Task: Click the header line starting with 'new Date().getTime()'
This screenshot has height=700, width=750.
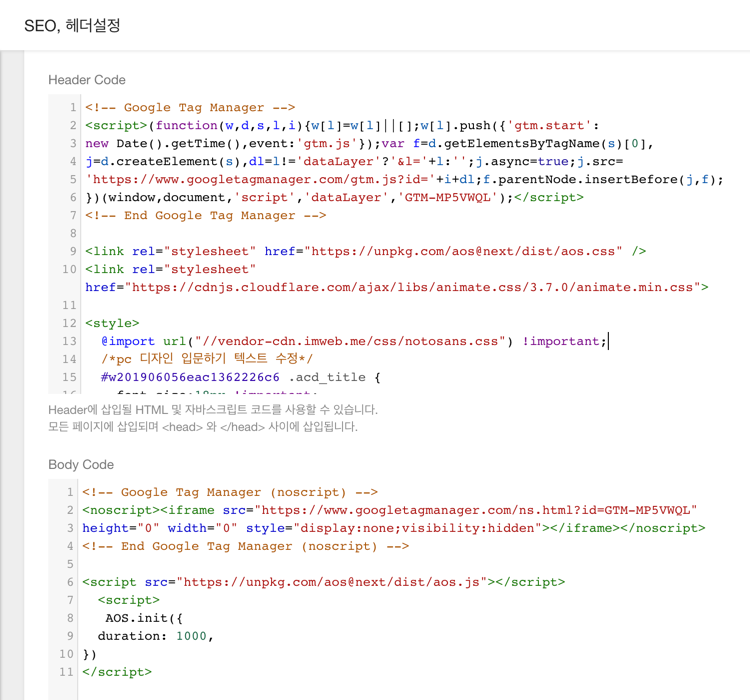Action: coord(369,144)
